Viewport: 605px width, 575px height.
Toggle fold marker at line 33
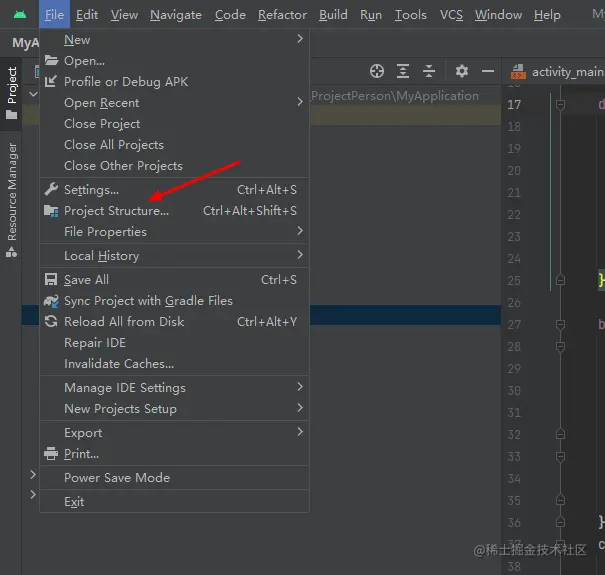[x=560, y=457]
